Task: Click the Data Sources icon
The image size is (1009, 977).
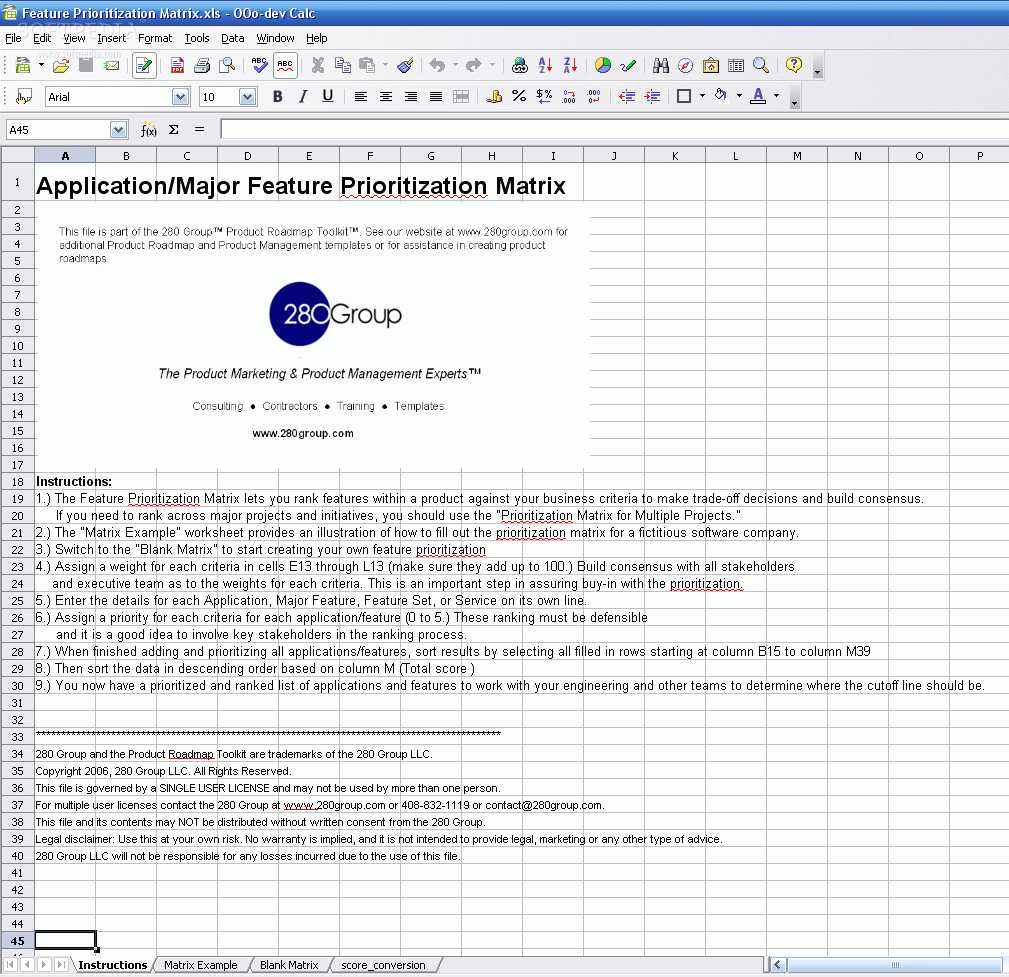Action: point(736,65)
